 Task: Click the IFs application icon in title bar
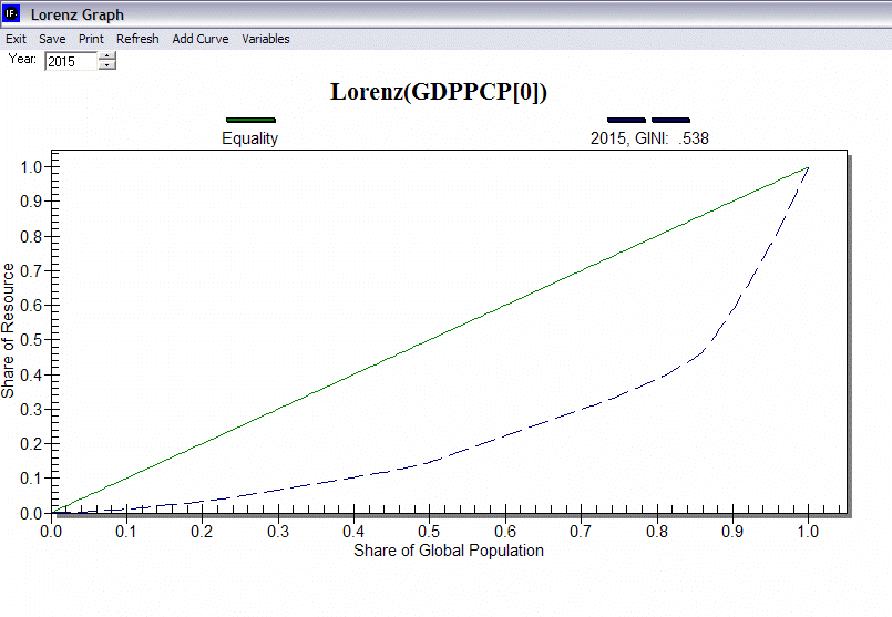pyautogui.click(x=12, y=15)
